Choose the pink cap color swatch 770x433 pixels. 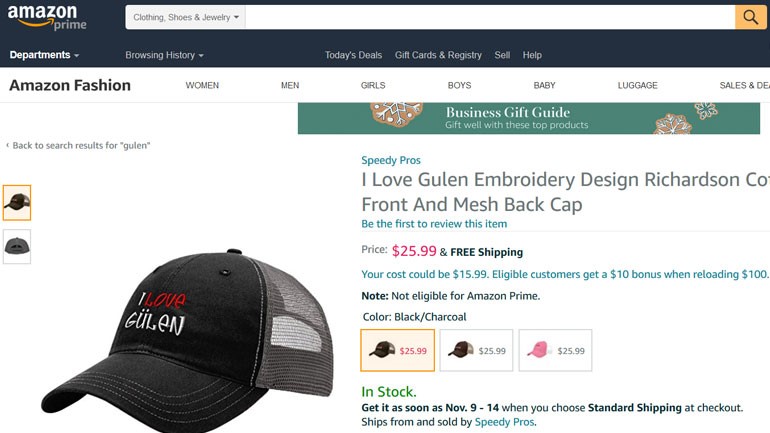[555, 350]
